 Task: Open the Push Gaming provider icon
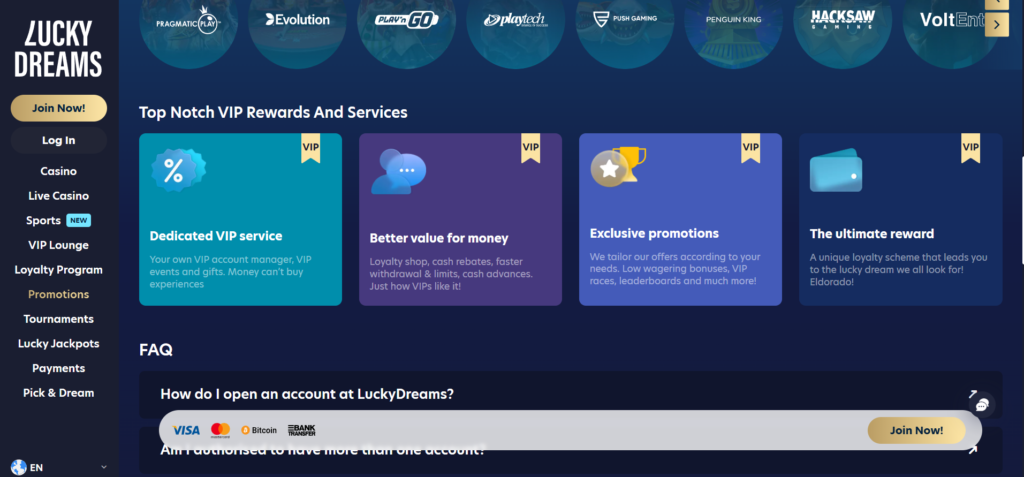point(625,22)
